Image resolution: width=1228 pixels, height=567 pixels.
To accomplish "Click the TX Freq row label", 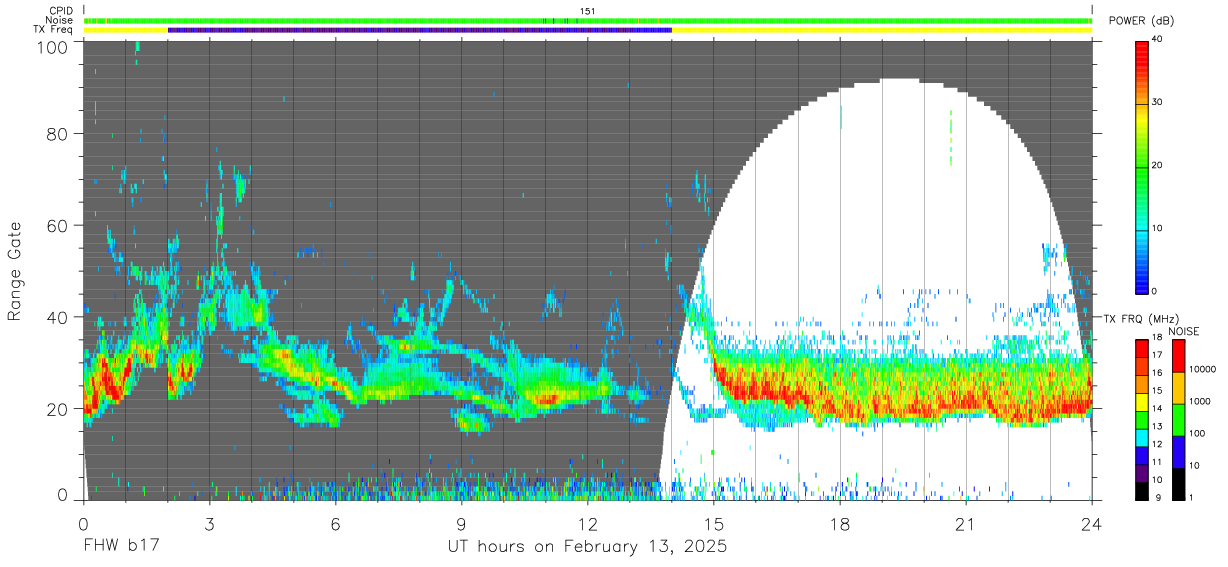I will (54, 30).
